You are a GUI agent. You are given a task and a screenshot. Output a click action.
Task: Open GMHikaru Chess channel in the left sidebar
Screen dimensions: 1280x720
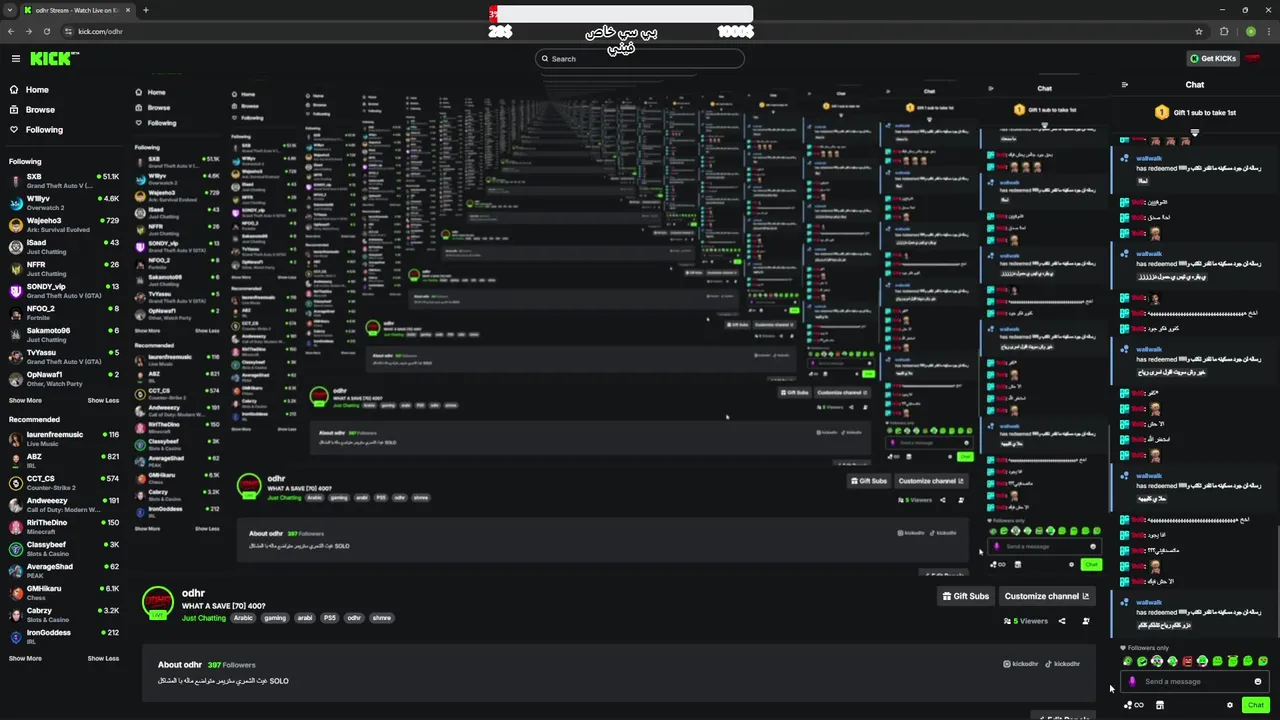(x=64, y=593)
